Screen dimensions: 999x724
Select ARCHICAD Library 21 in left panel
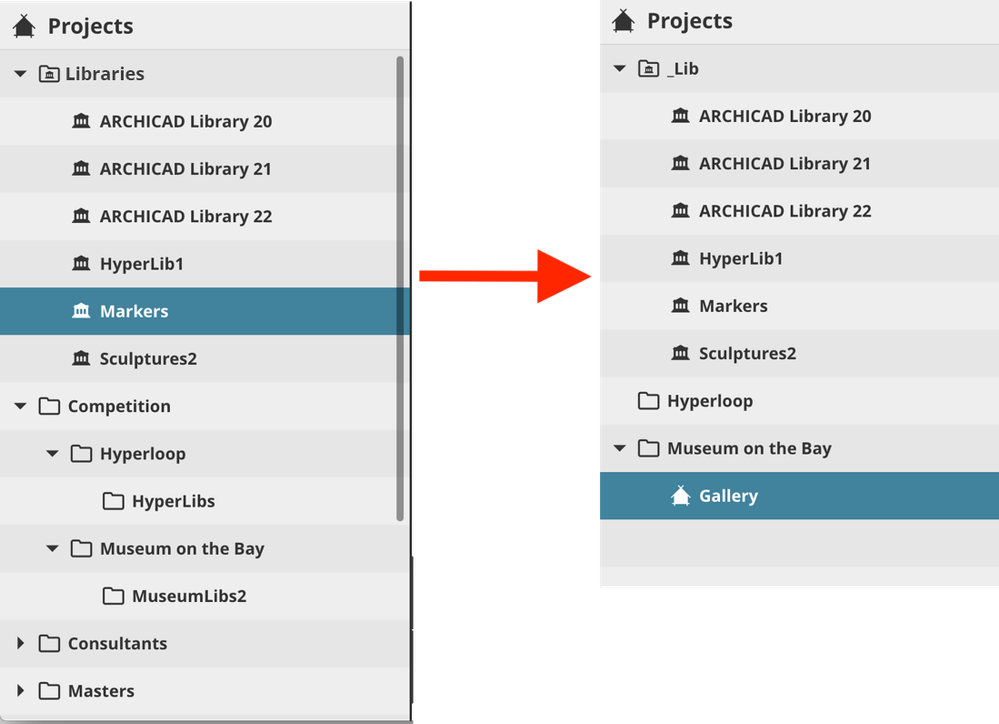185,169
